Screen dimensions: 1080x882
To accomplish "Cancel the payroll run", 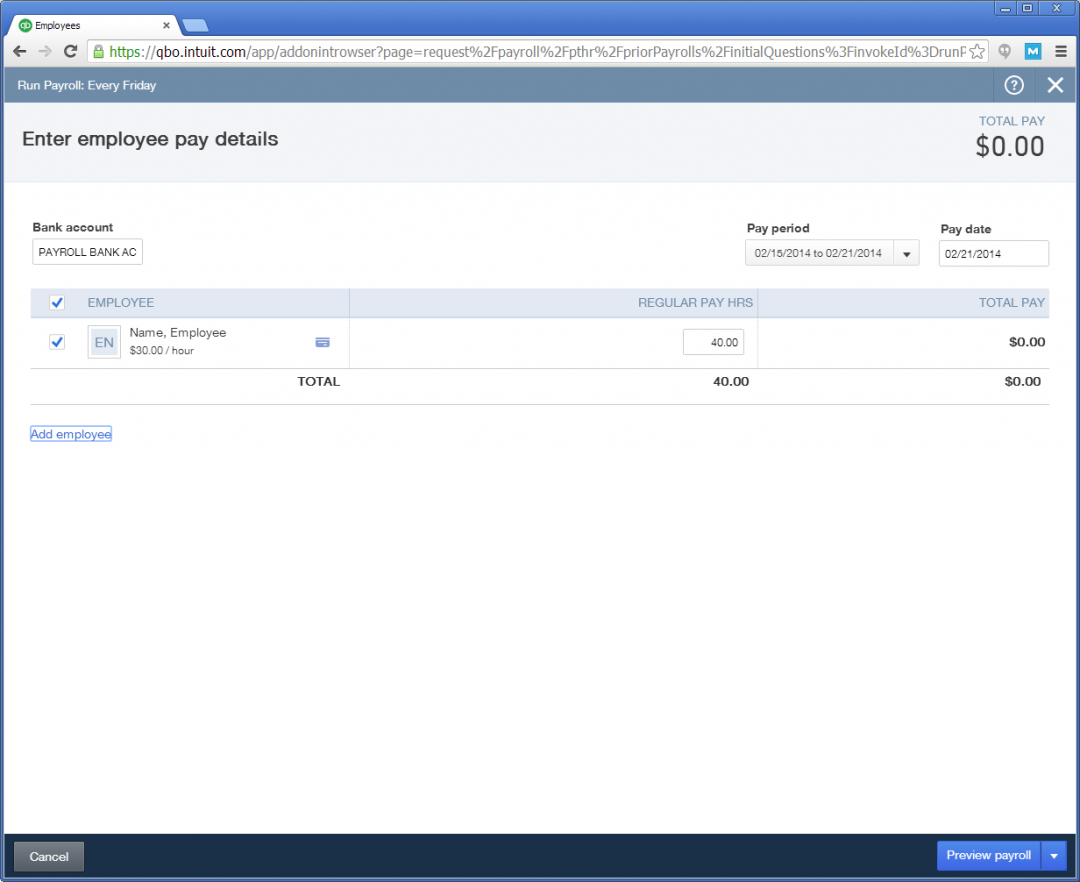I will [48, 856].
